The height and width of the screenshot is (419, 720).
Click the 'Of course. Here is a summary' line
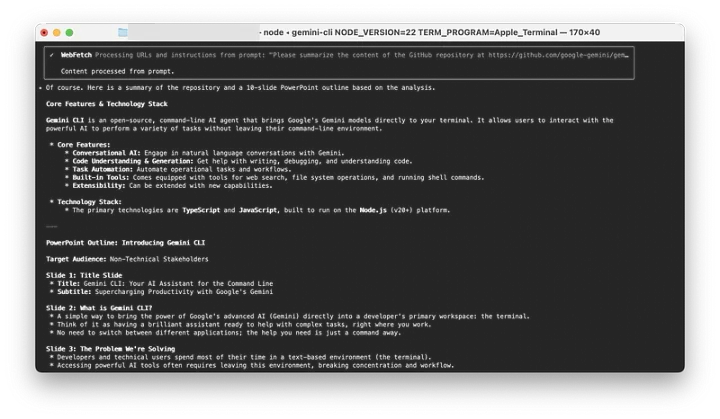240,87
